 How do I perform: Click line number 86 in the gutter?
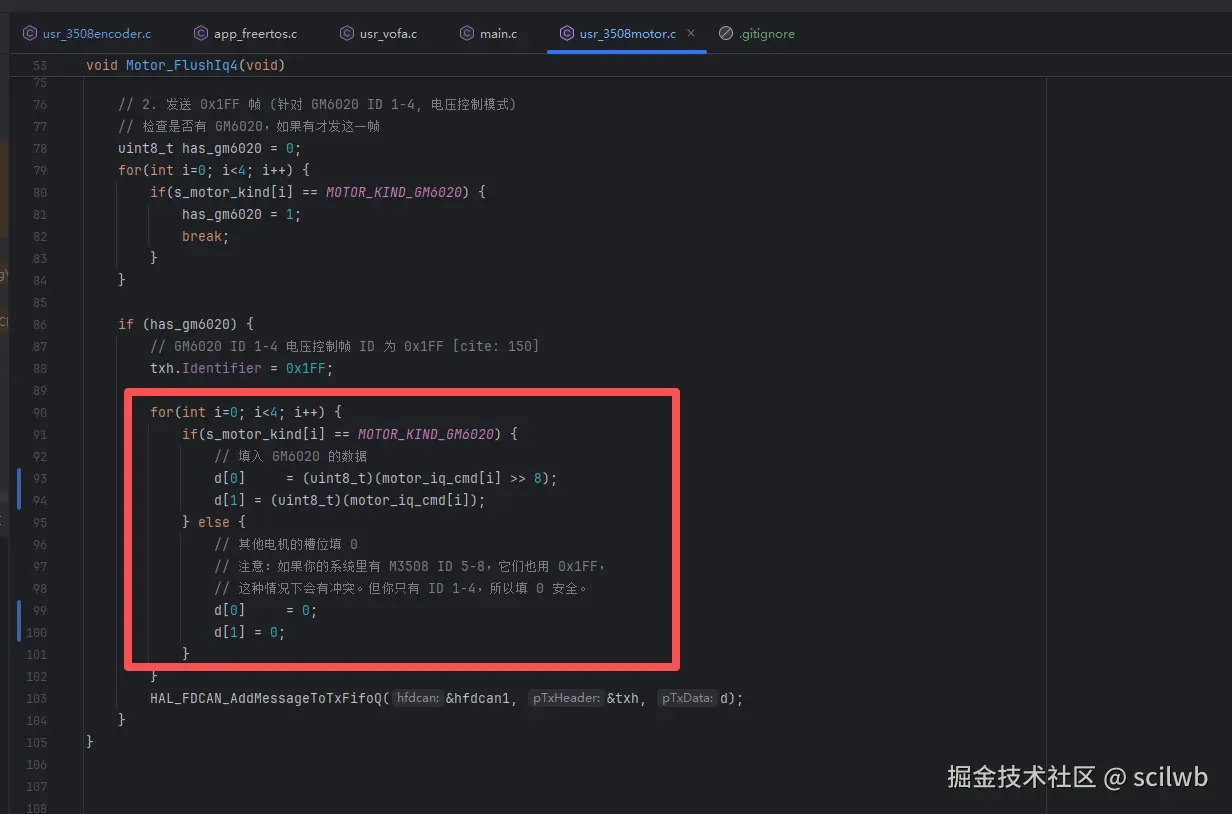(40, 324)
